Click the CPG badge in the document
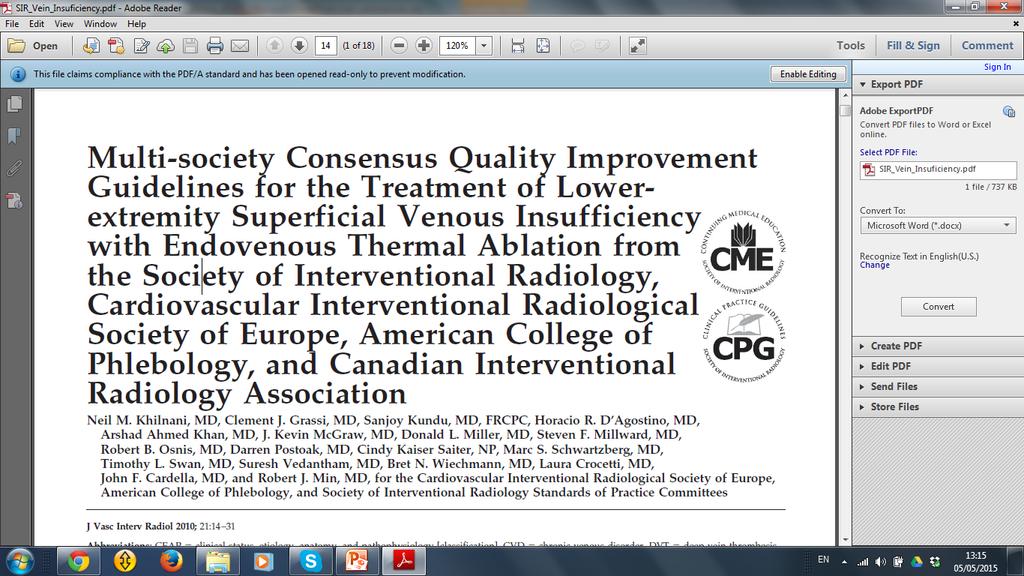Screen dimensions: 1024x576 744,340
